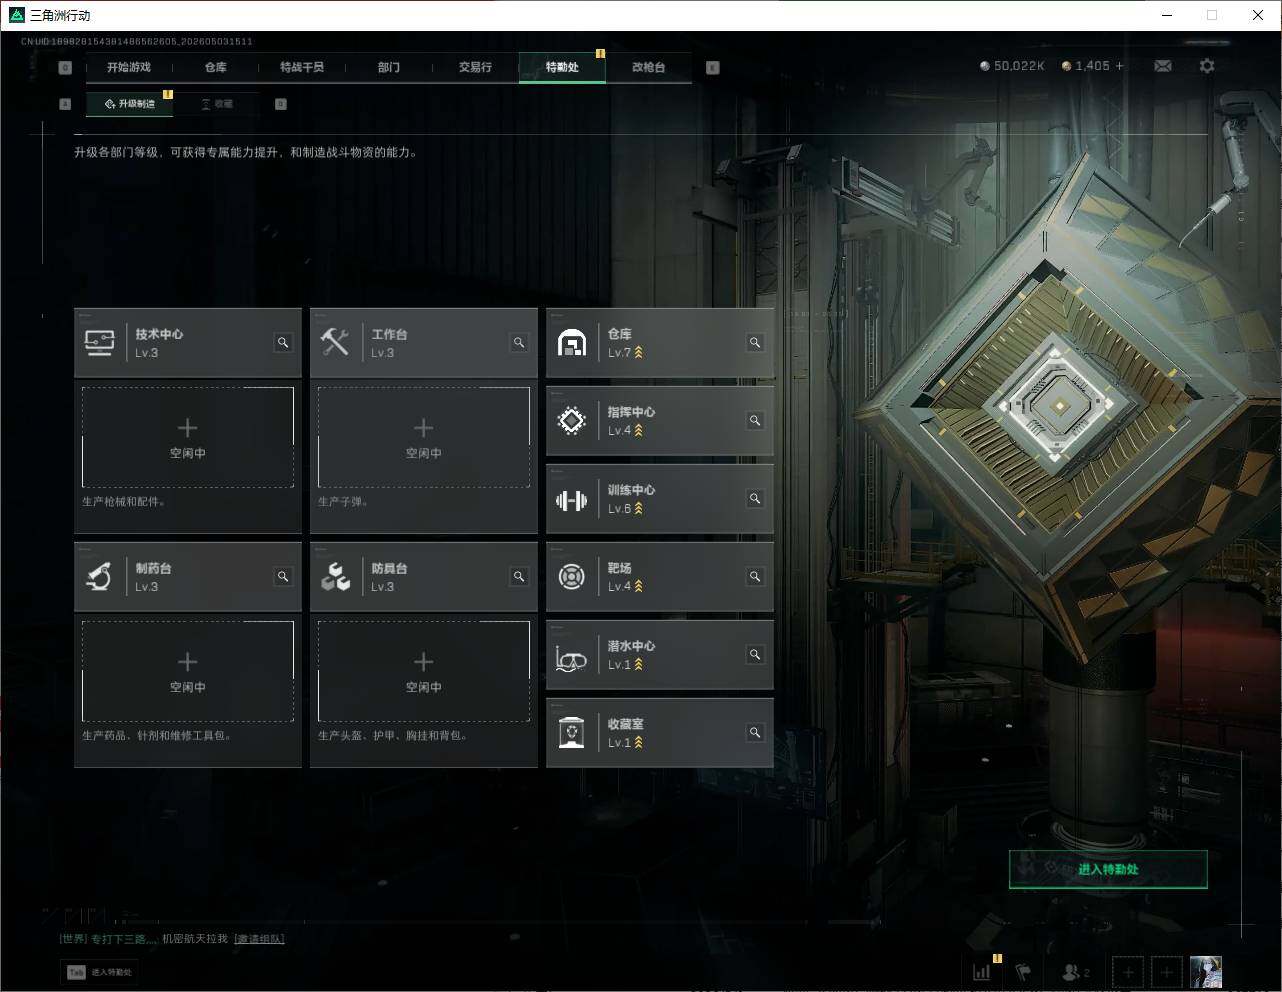Click the 技术中心 Lv.3 level label
Screen dimensions: 1282x992
pos(147,353)
